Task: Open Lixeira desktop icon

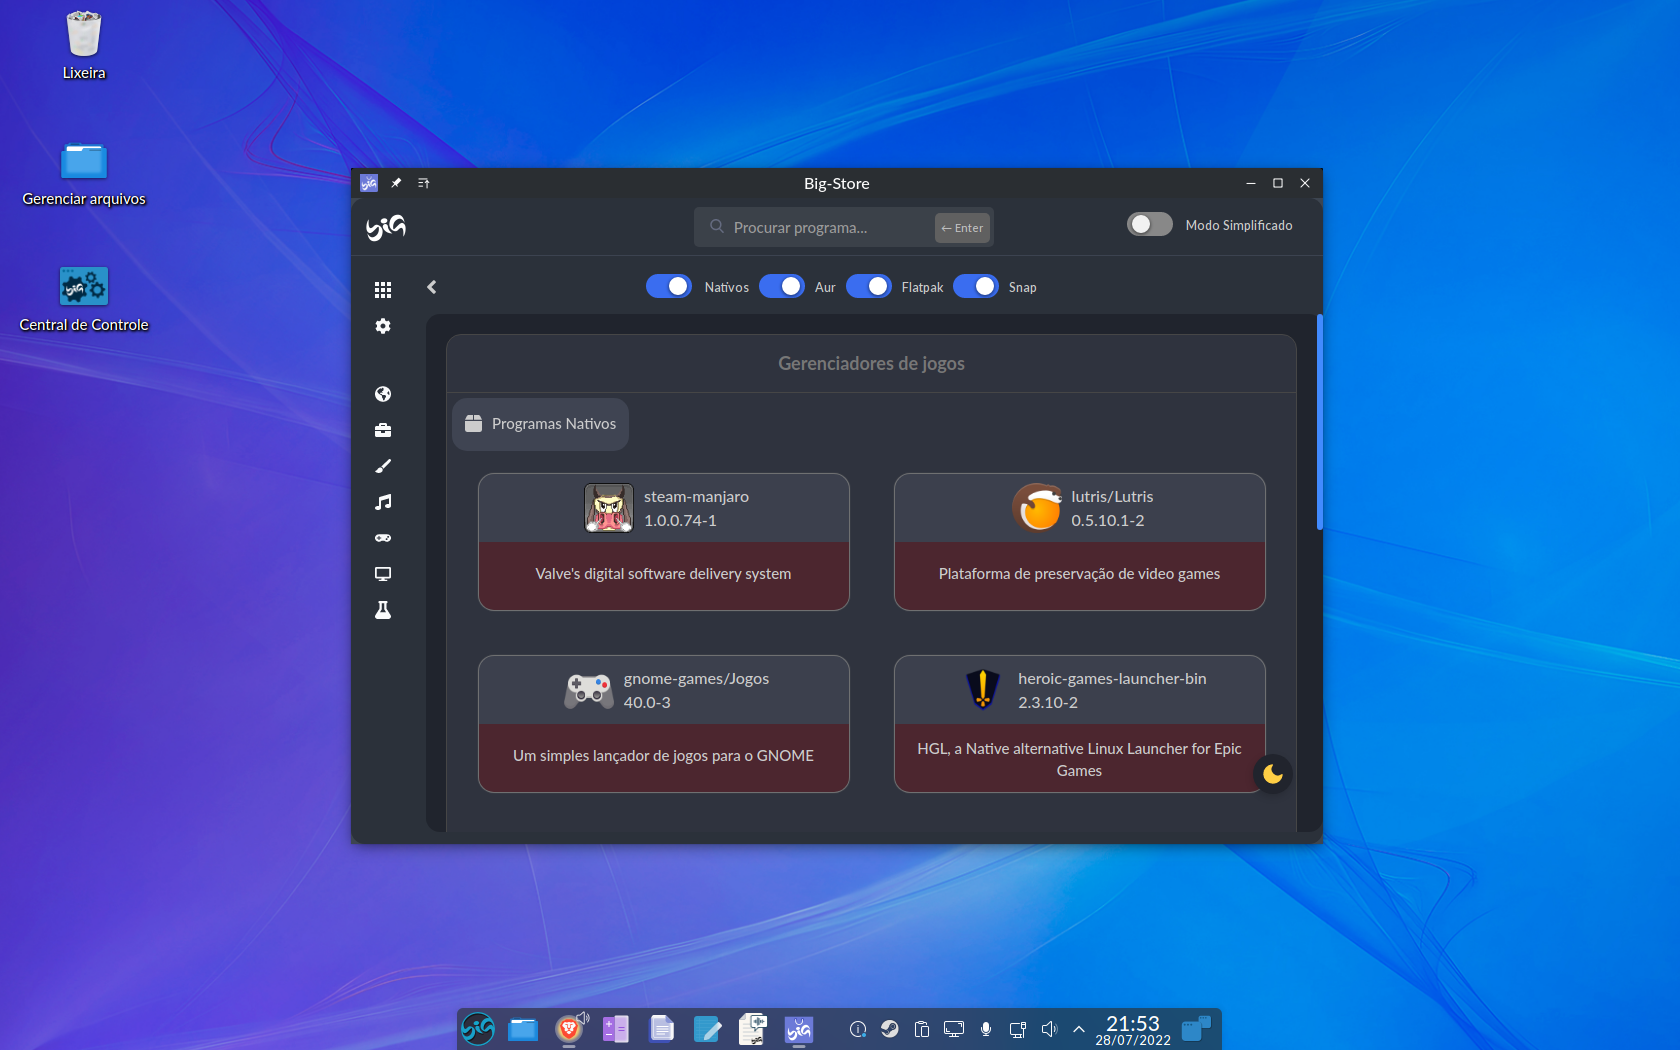Action: (84, 46)
